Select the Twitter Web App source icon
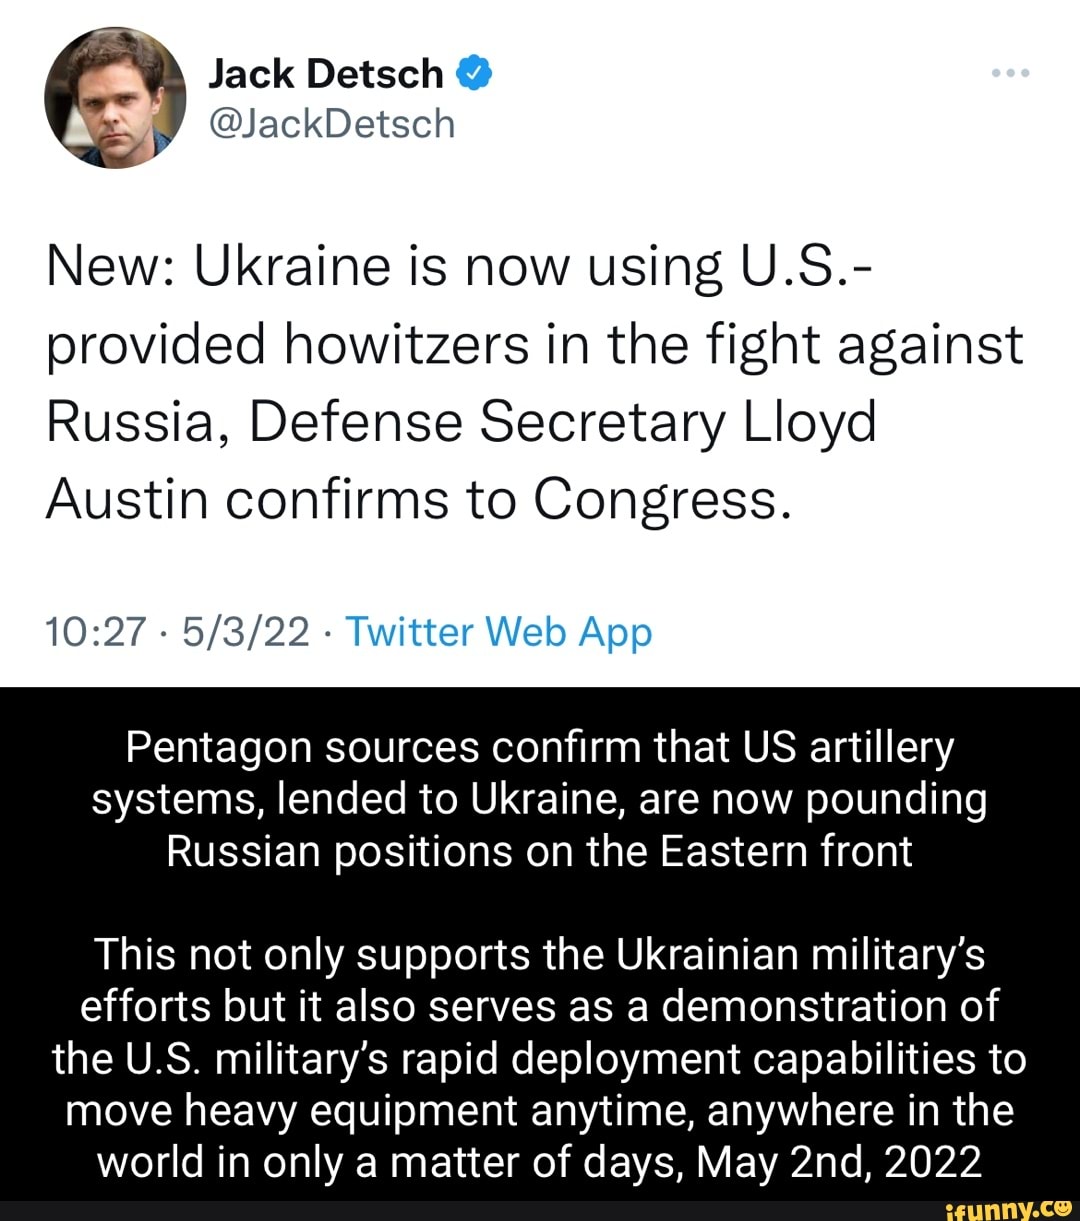The width and height of the screenshot is (1080, 1221). pyautogui.click(x=497, y=632)
